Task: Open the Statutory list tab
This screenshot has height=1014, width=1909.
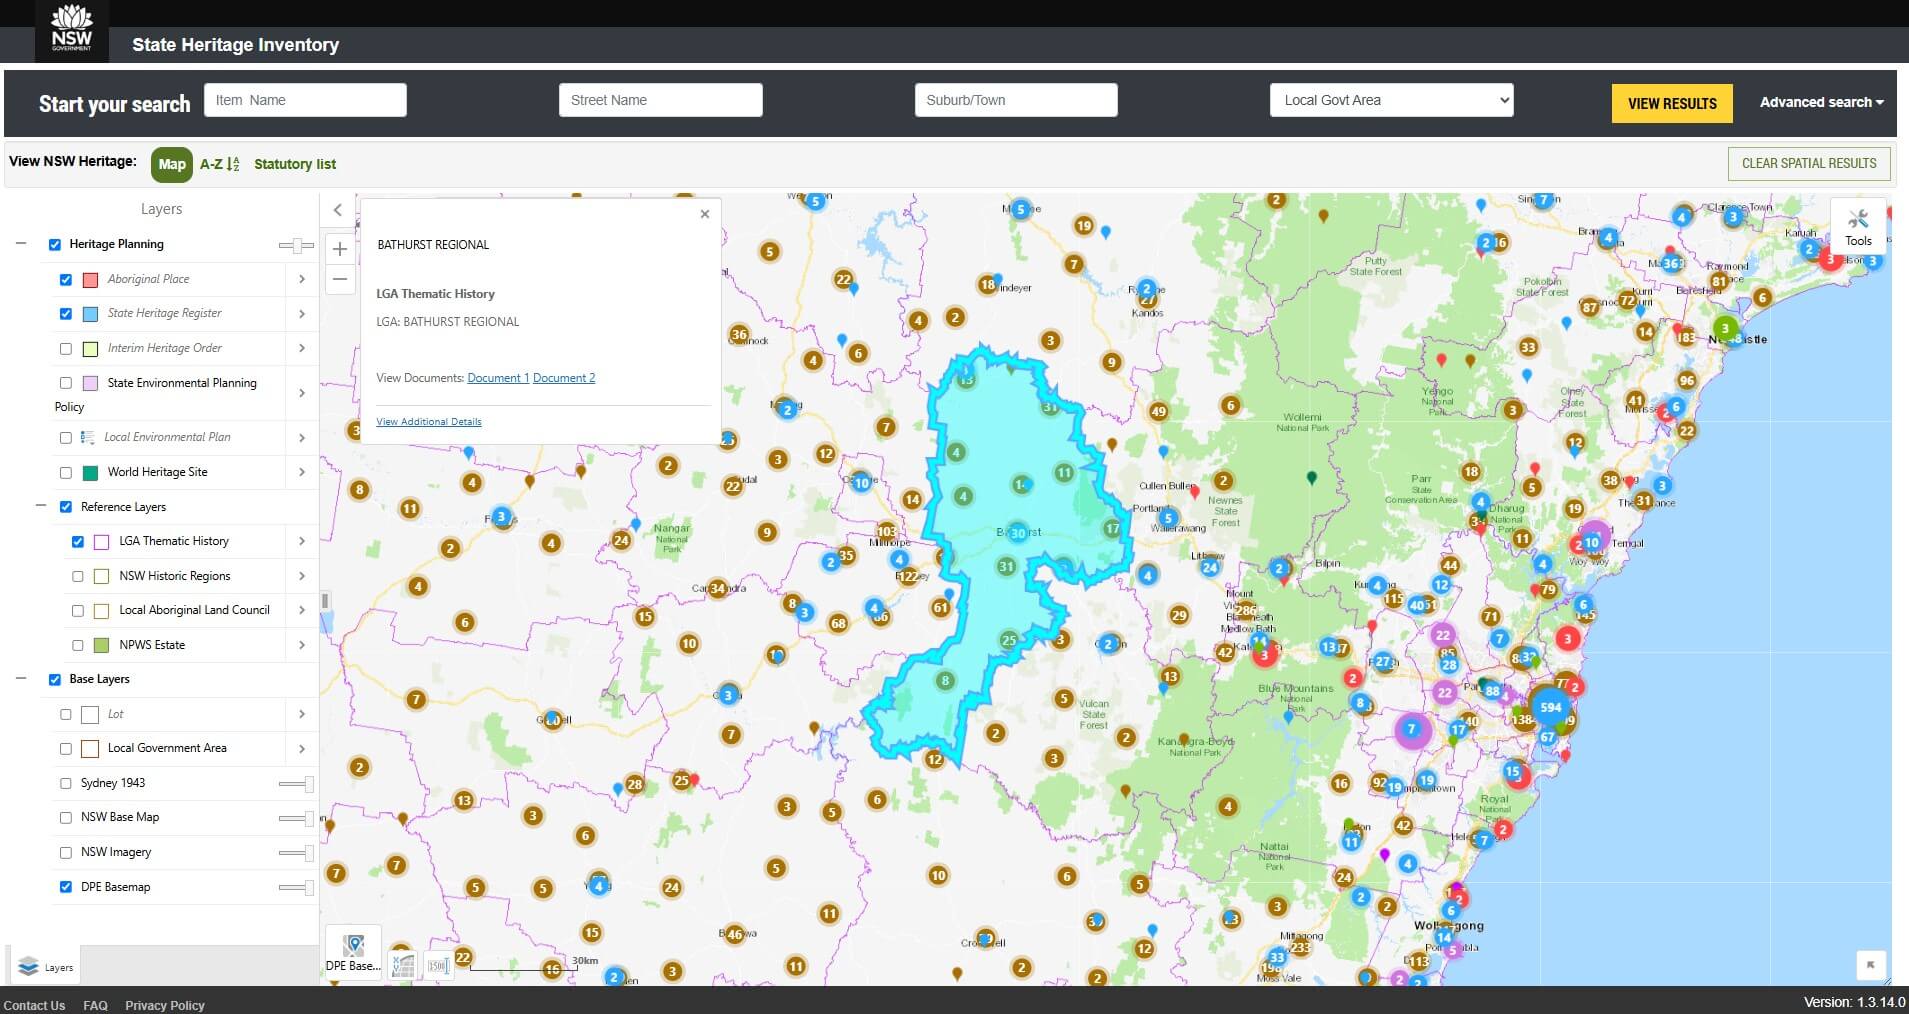Action: point(295,164)
